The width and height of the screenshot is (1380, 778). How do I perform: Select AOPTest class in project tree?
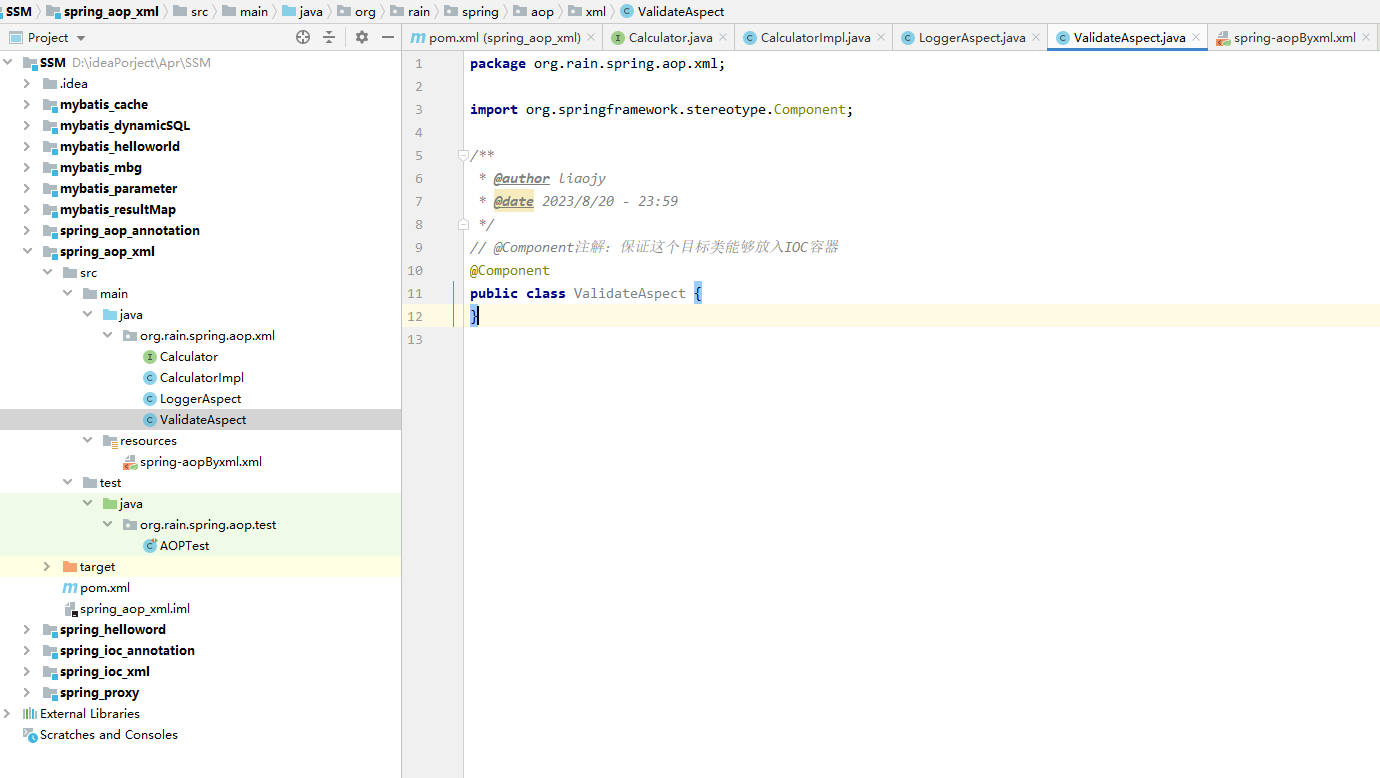tap(176, 546)
